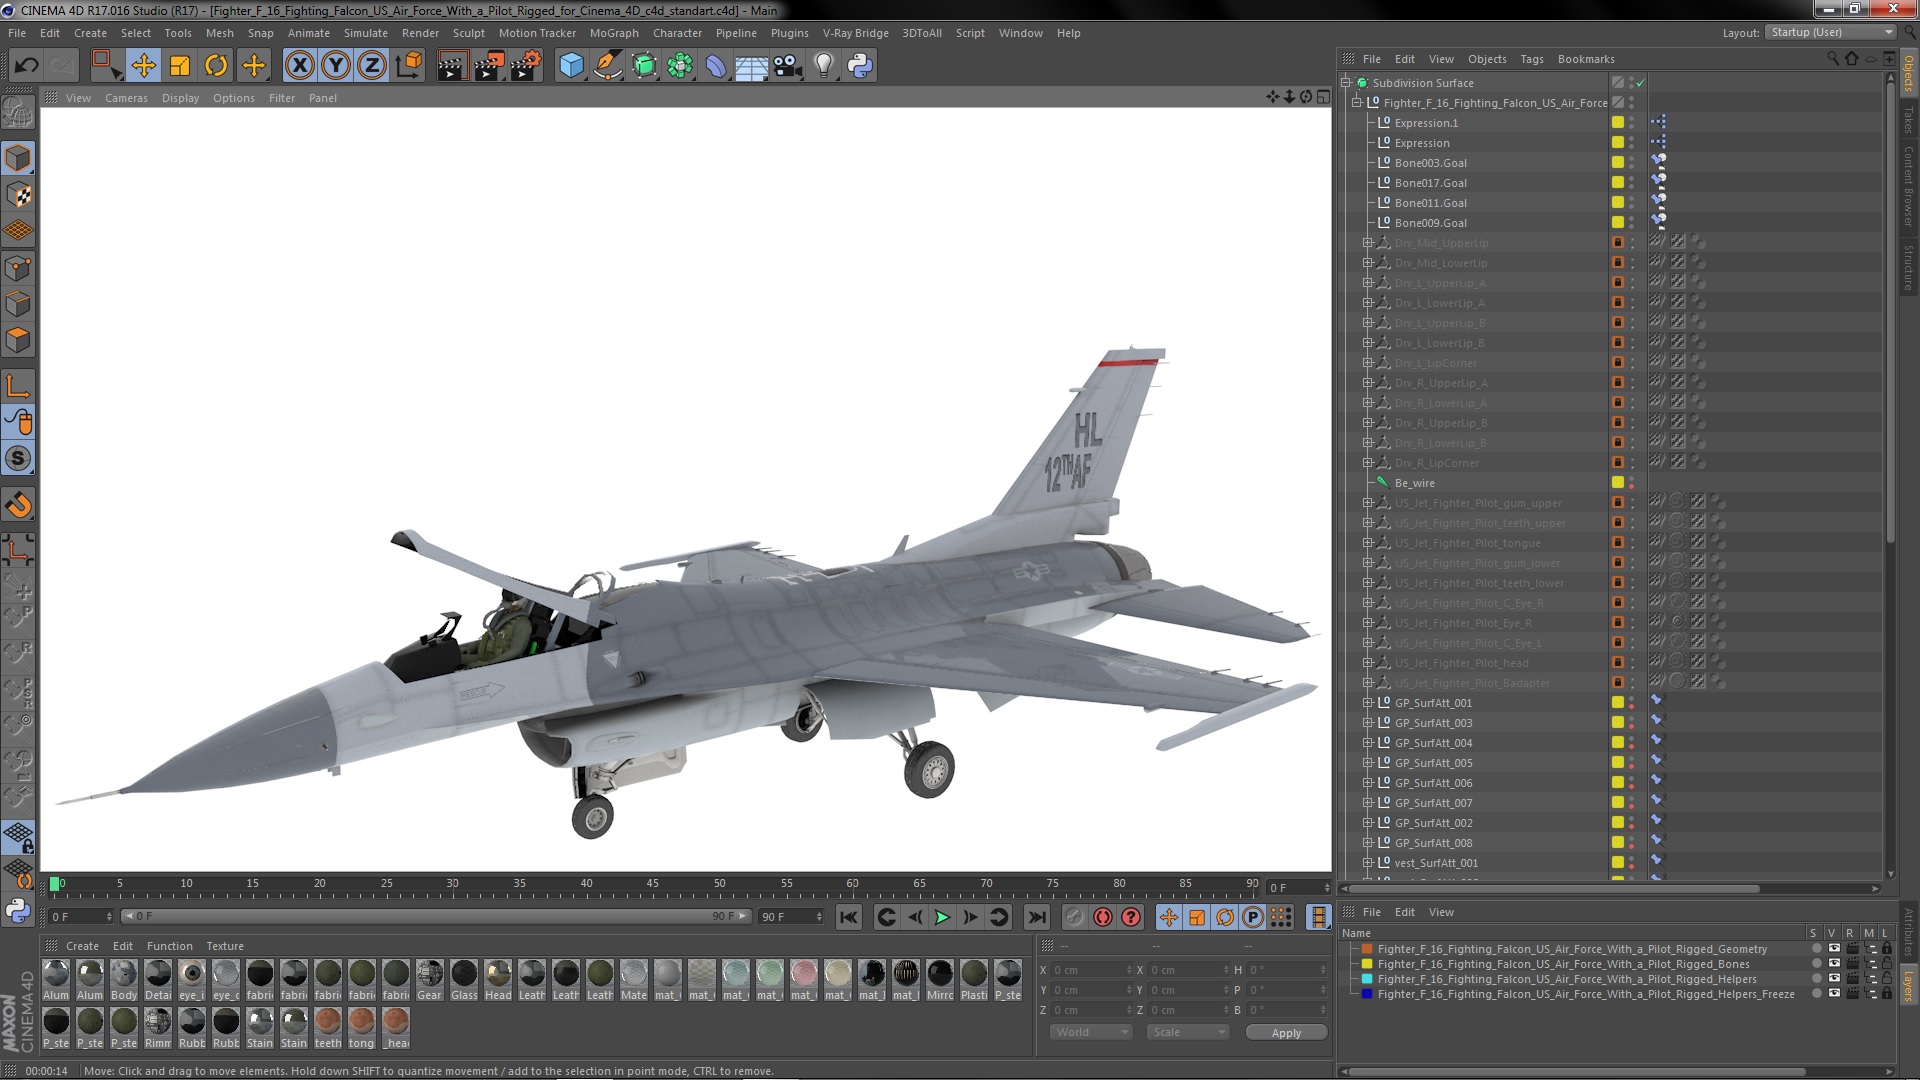Collapse the Subdivision Surface object
This screenshot has width=1920, height=1080.
(x=1346, y=83)
